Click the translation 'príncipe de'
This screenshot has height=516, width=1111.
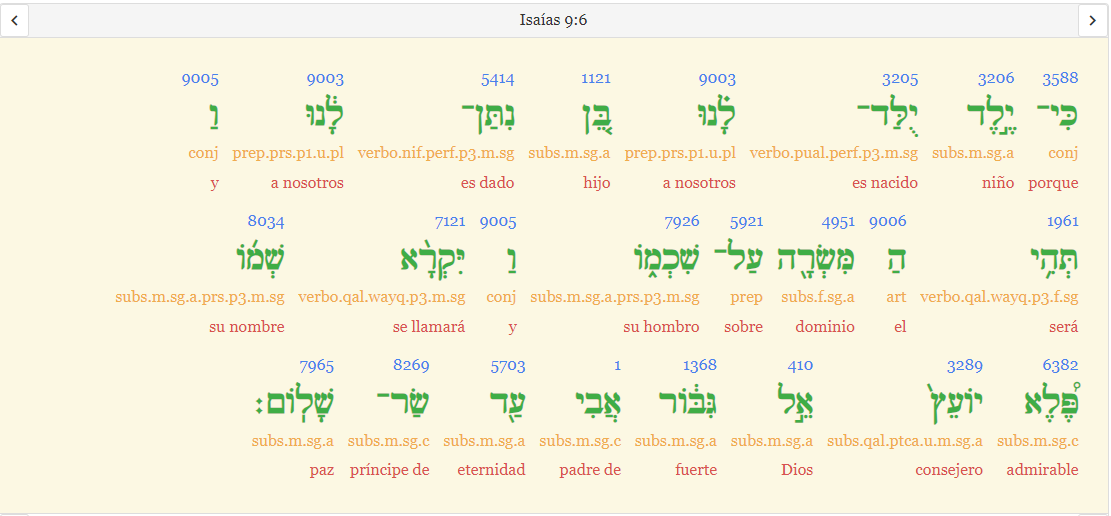(x=390, y=470)
